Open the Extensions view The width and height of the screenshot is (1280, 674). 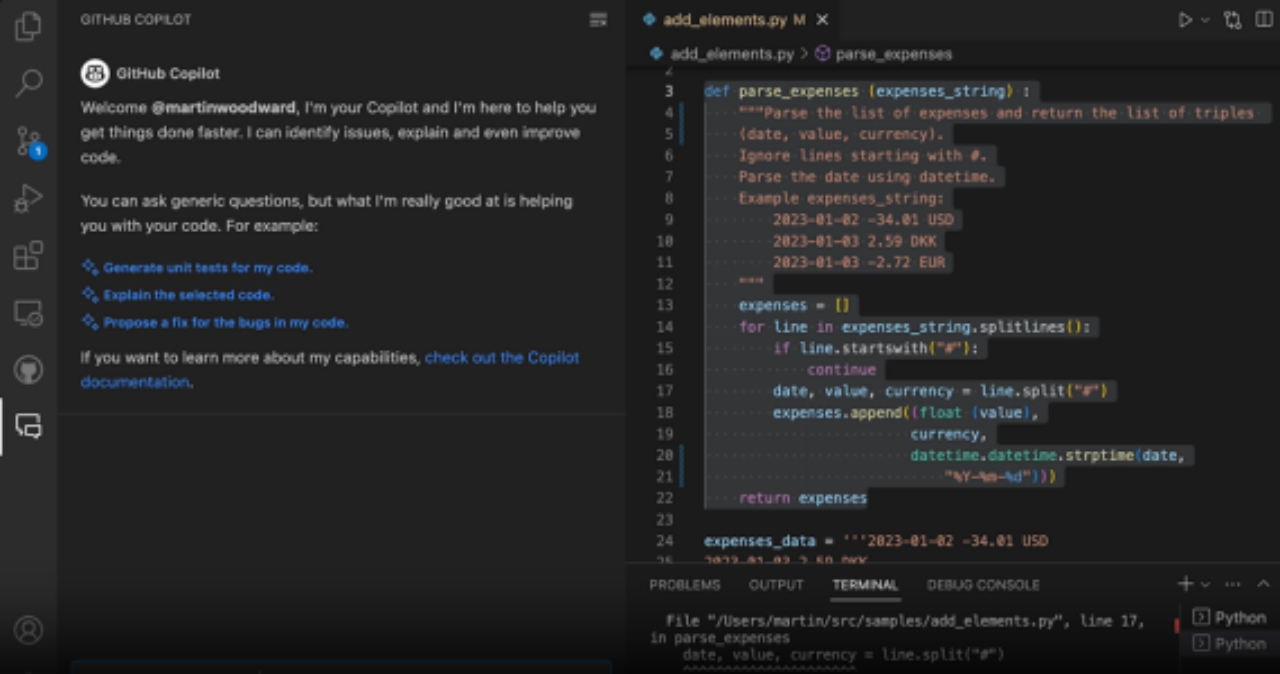click(28, 256)
